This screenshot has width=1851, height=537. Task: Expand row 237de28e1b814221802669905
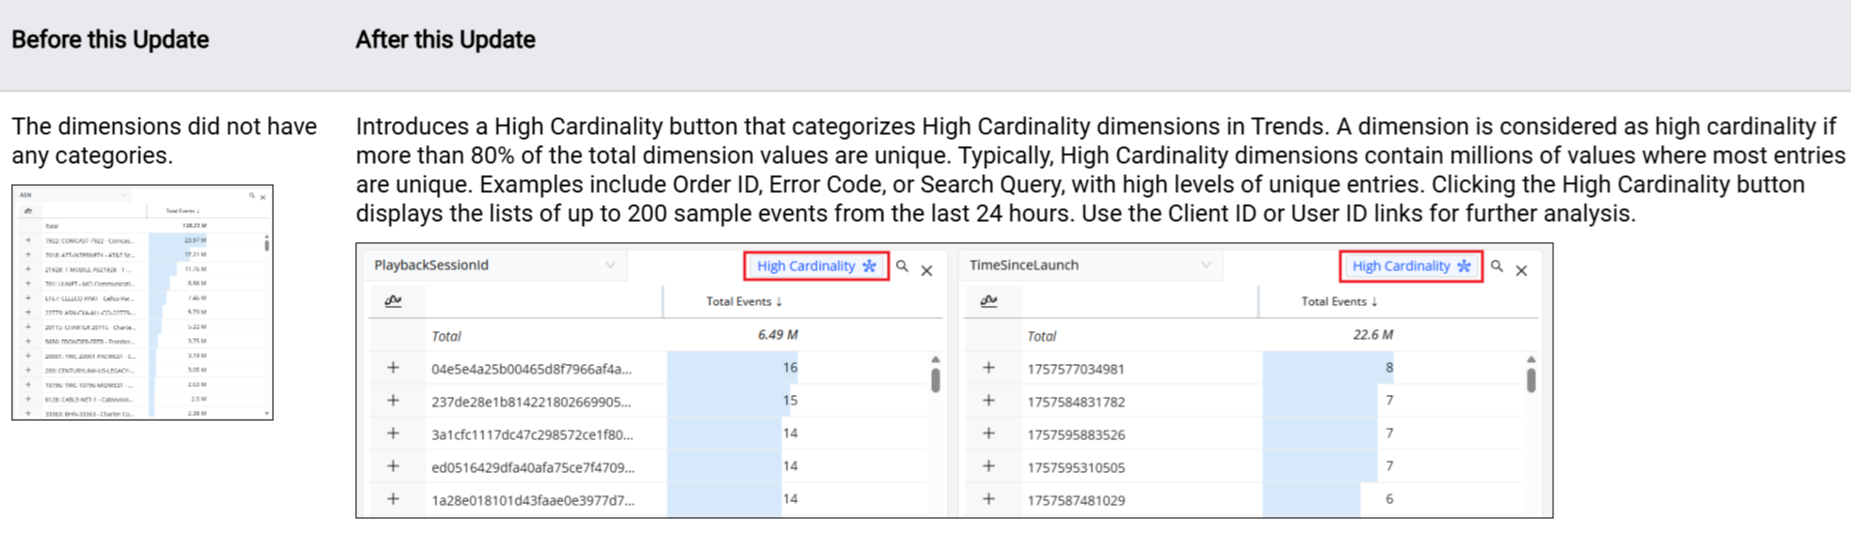click(393, 401)
